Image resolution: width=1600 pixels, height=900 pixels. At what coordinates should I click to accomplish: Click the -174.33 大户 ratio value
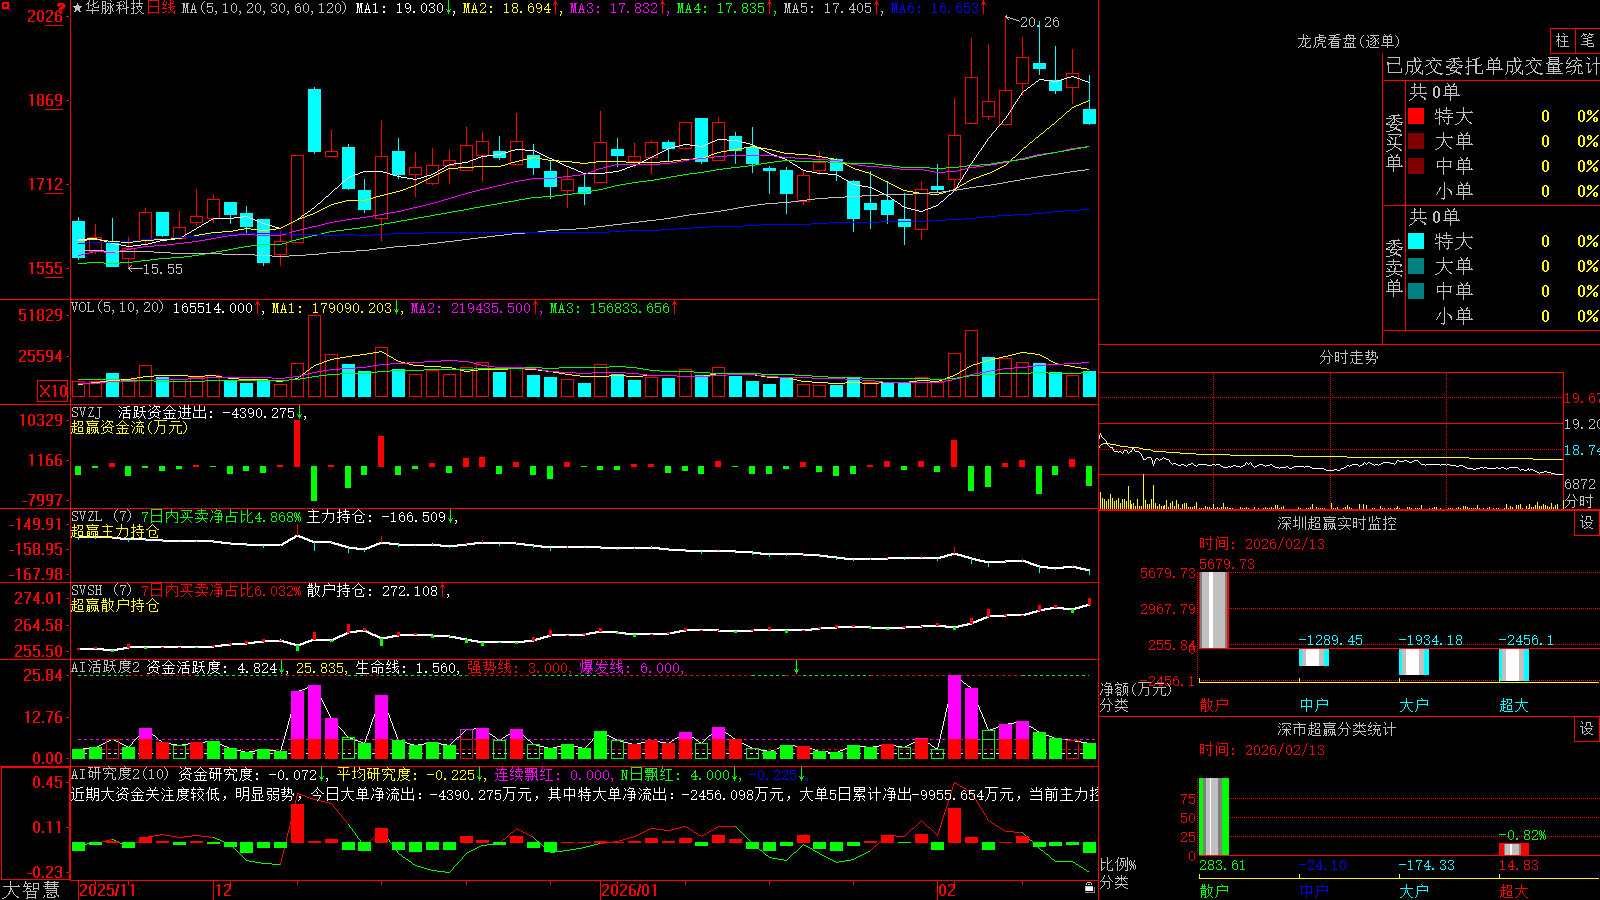(1426, 865)
